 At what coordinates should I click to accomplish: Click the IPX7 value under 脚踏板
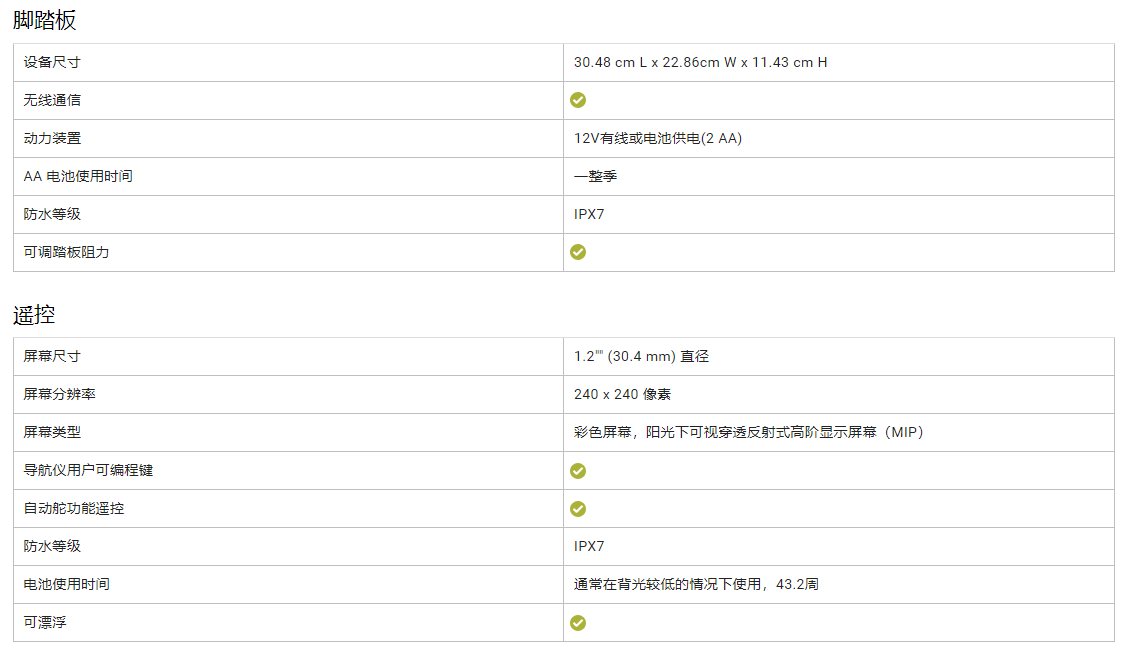[x=589, y=214]
